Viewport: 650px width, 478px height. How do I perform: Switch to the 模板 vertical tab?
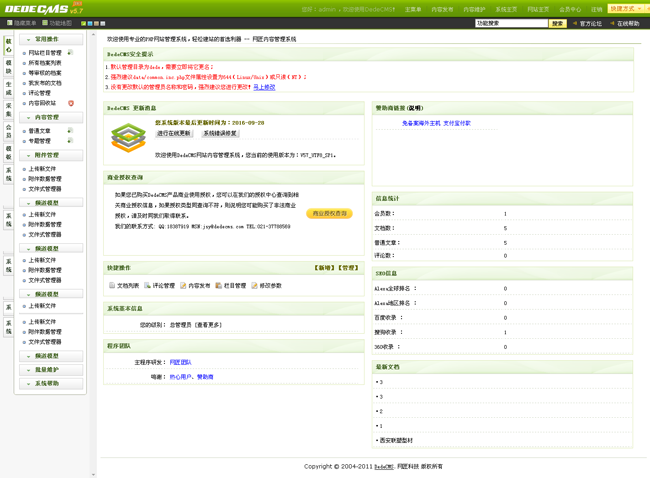pyautogui.click(x=9, y=153)
